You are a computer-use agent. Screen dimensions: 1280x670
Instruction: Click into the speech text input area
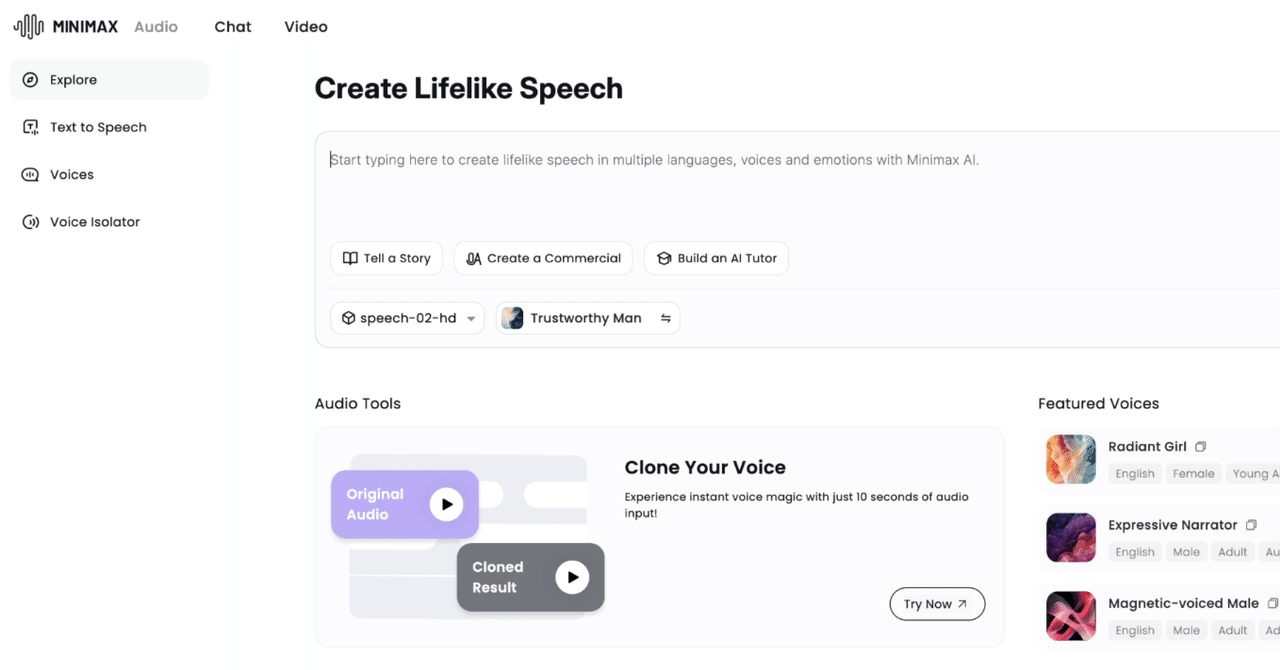point(700,190)
